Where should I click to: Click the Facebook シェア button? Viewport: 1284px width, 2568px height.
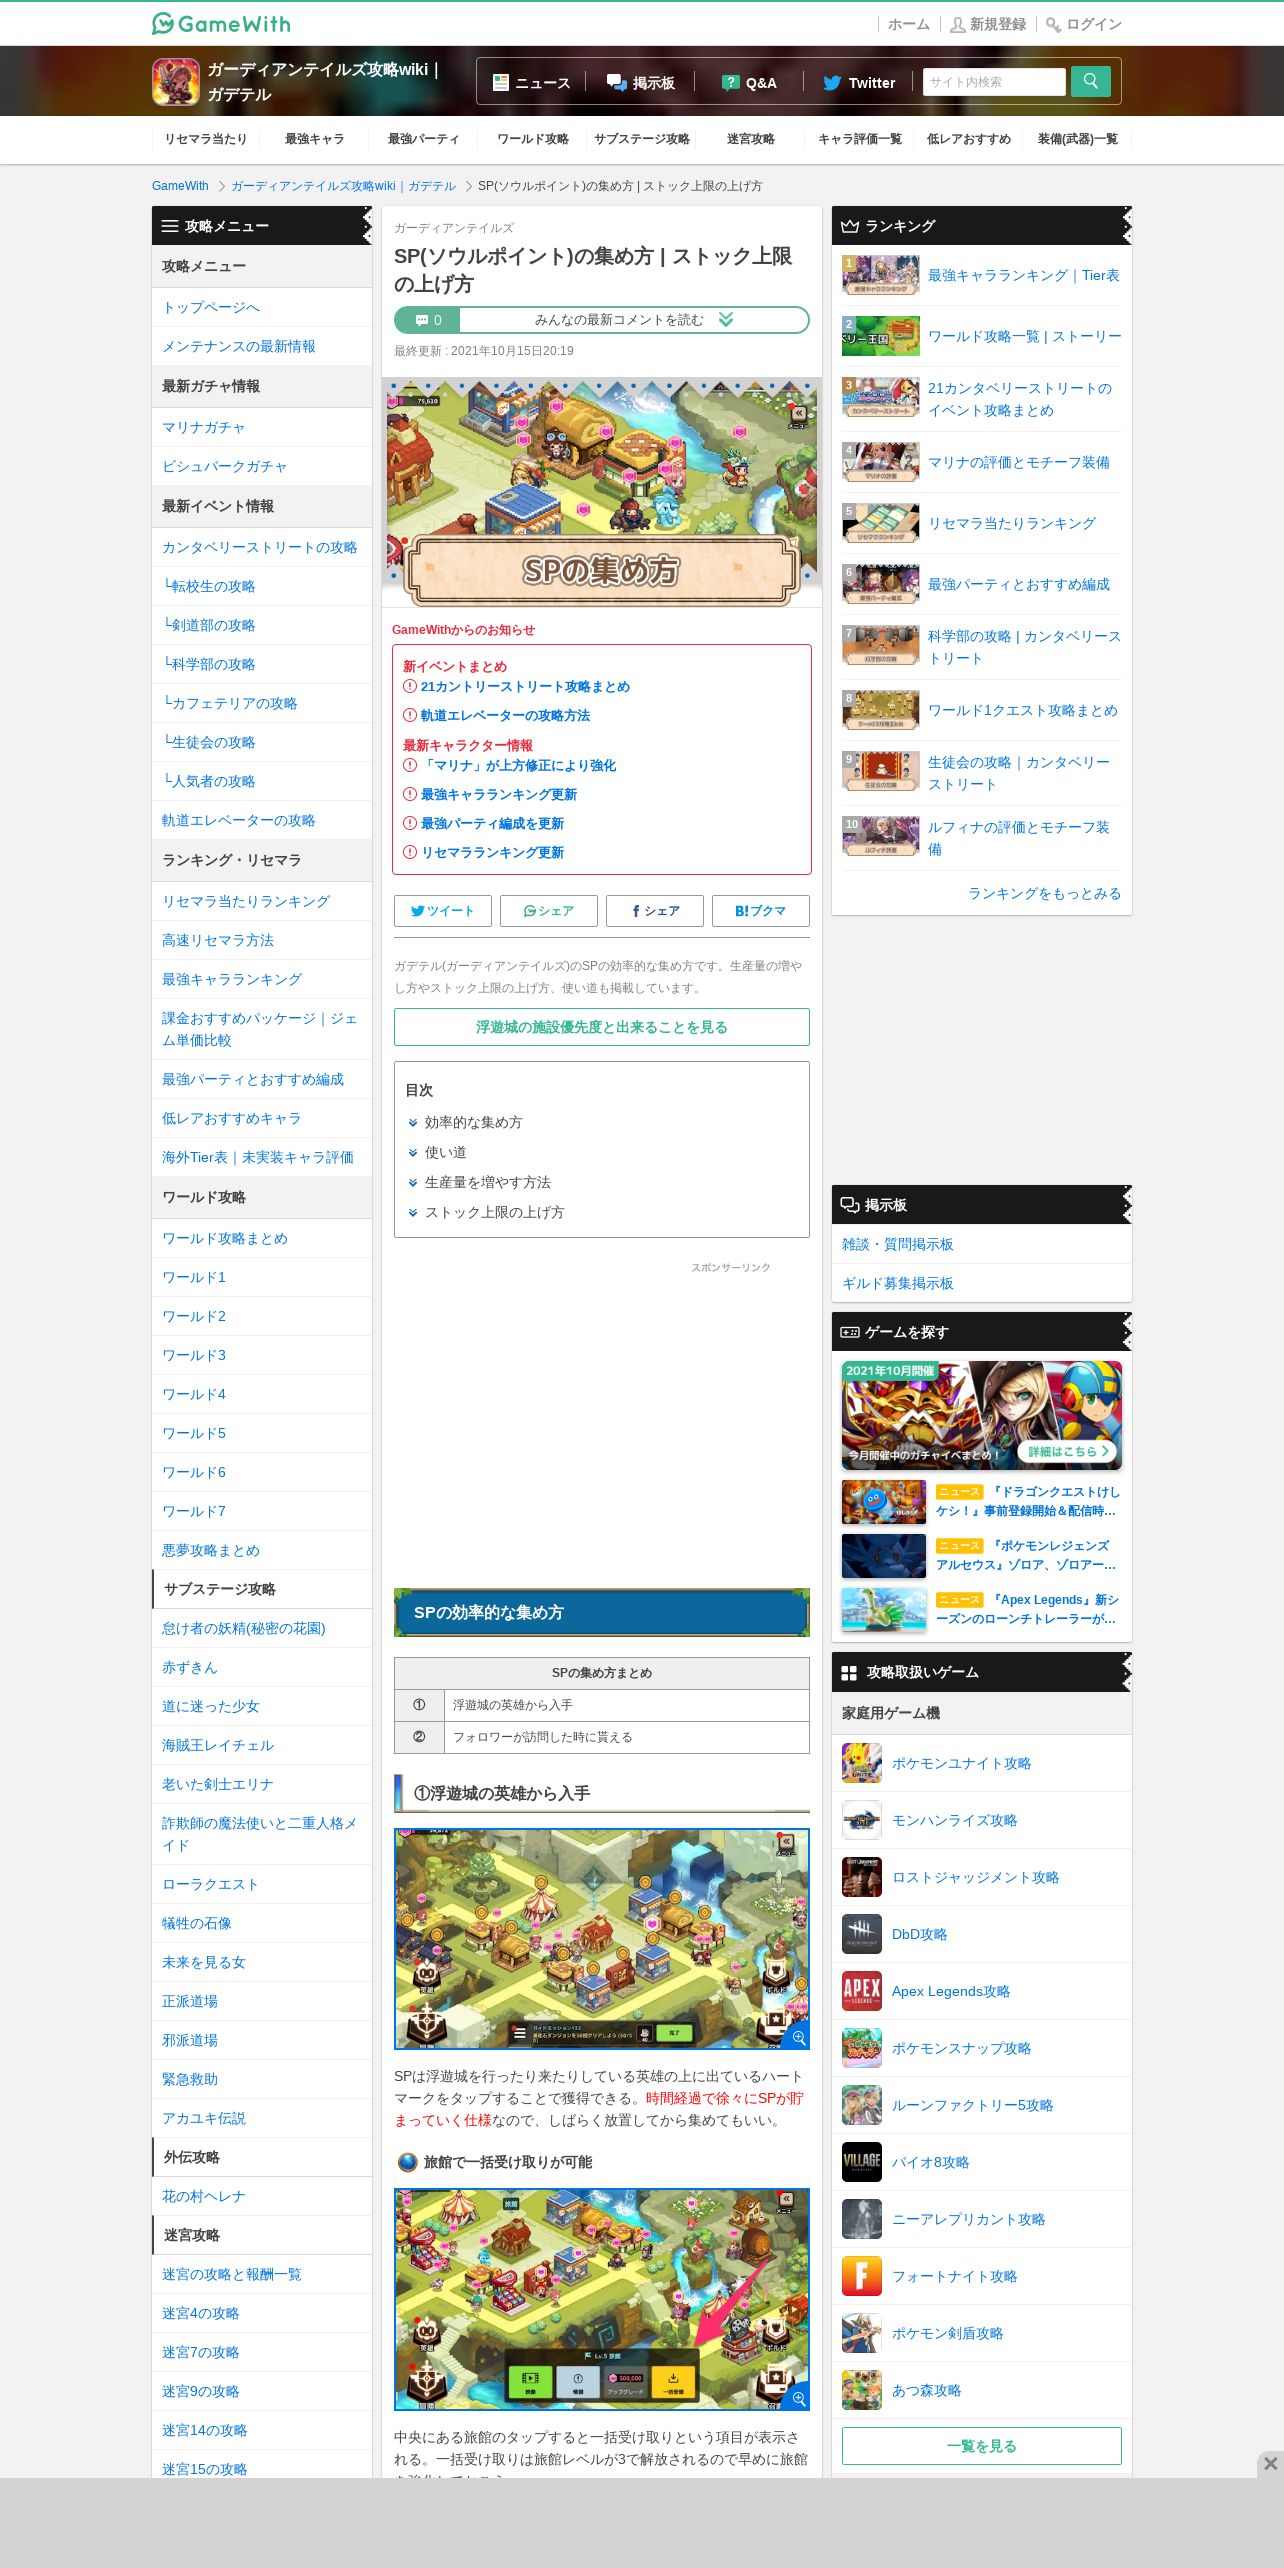[654, 911]
